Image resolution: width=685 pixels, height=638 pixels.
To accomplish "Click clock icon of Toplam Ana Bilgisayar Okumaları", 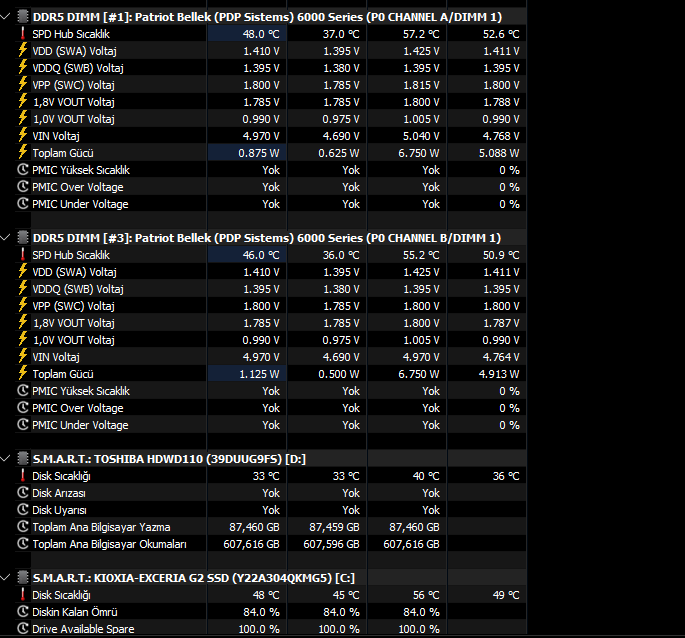I will (x=23, y=544).
